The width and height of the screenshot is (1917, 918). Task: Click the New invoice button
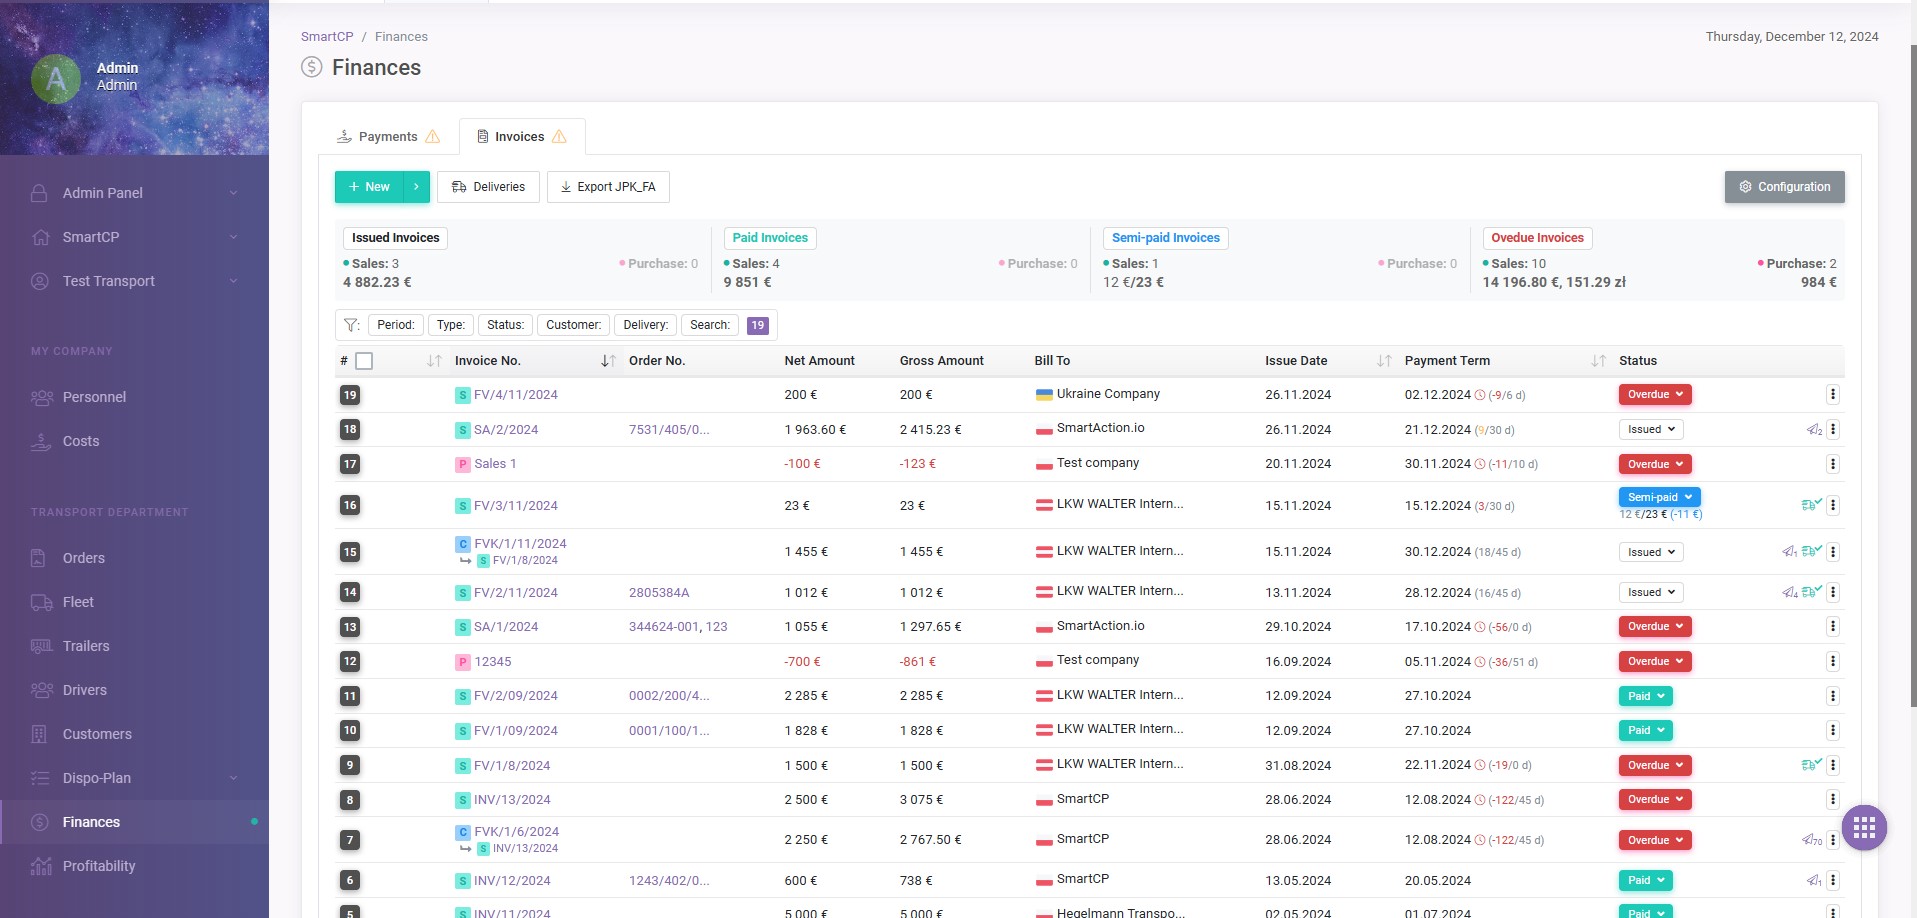coord(369,187)
